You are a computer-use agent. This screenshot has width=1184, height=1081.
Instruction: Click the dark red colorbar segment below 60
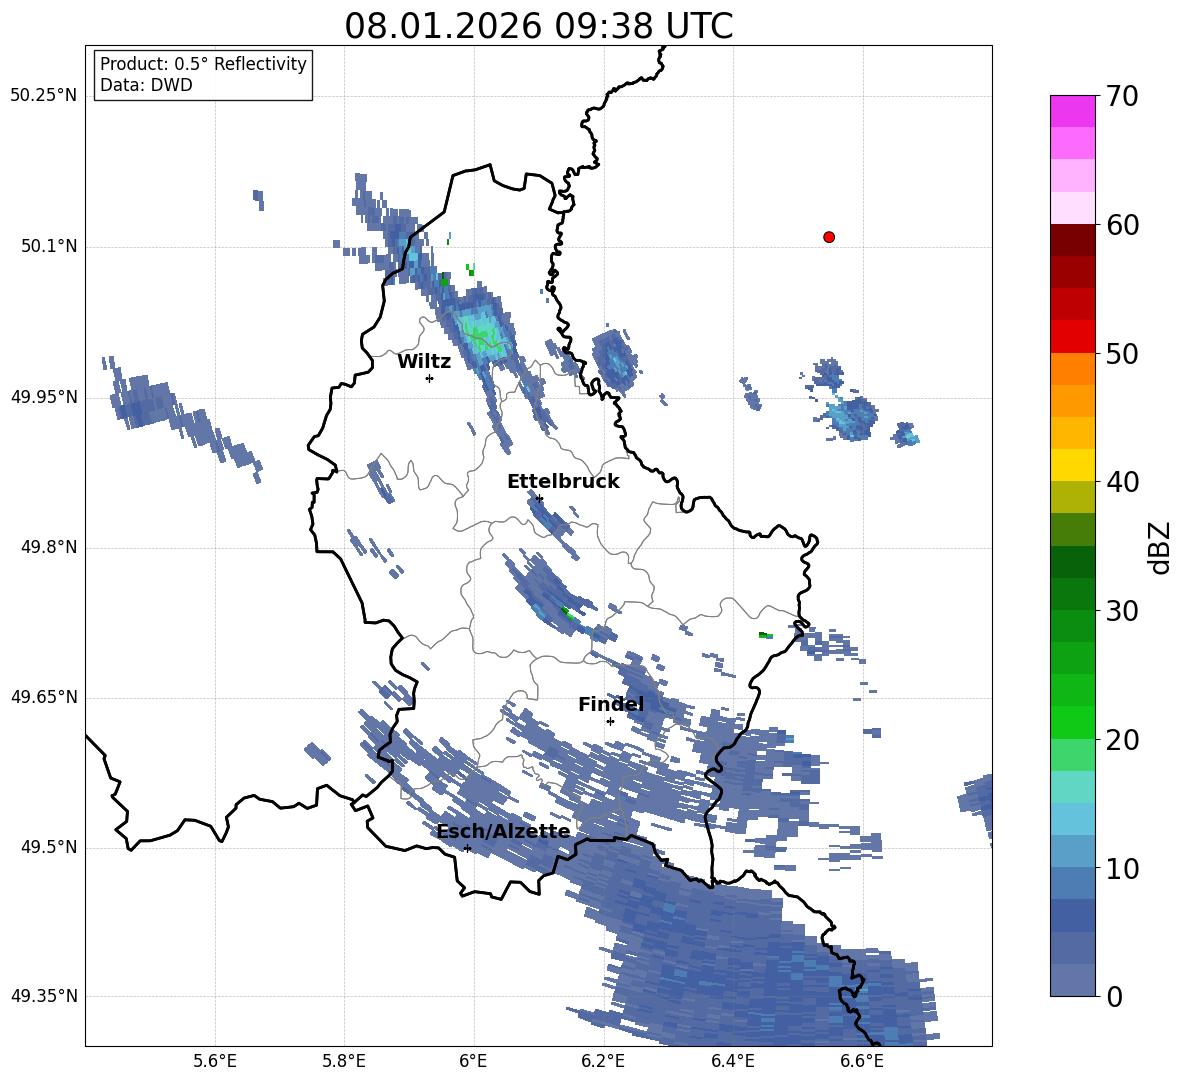point(1072,240)
